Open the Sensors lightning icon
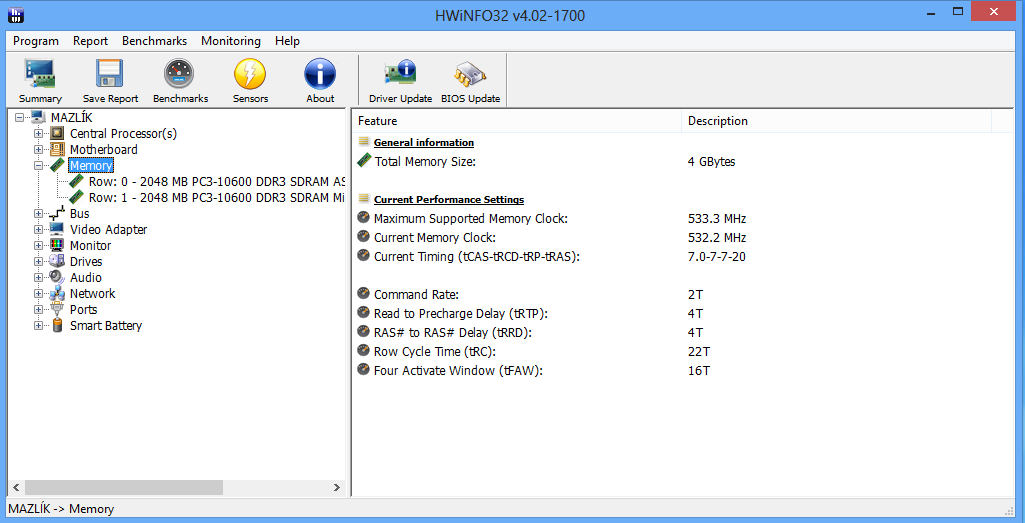Viewport: 1025px width, 523px height. [250, 73]
